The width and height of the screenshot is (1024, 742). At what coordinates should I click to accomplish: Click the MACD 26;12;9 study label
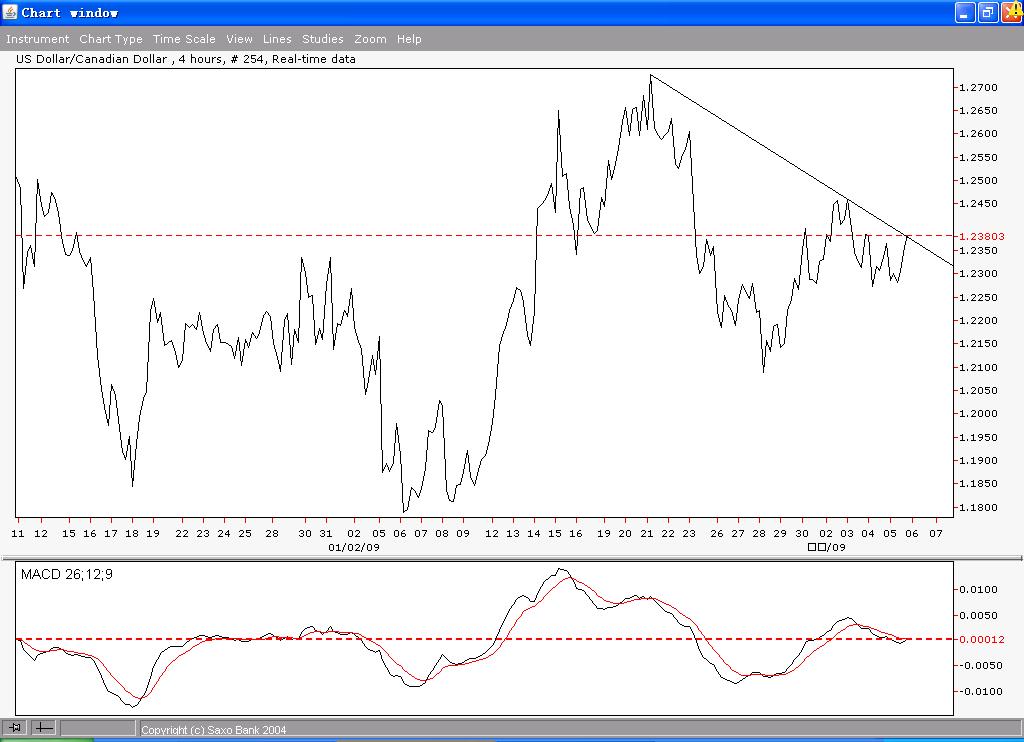tap(67, 574)
